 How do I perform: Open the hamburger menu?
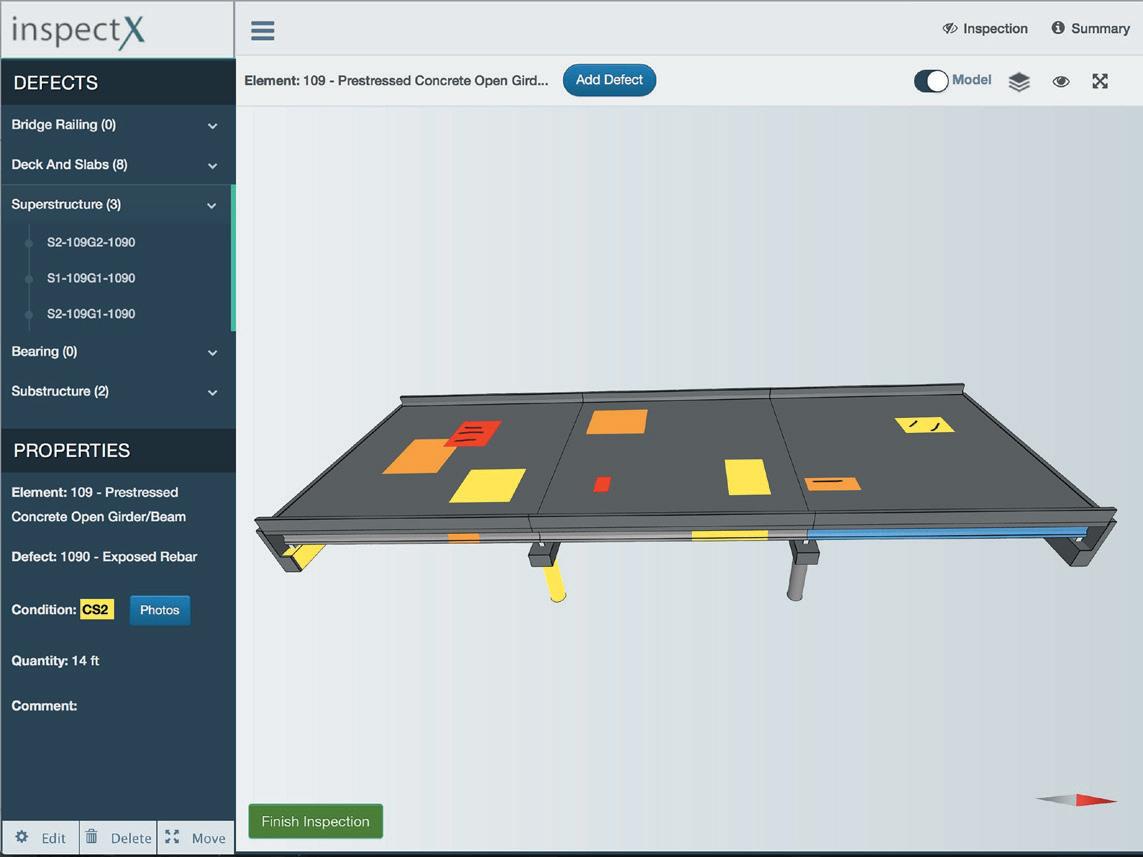pyautogui.click(x=262, y=31)
